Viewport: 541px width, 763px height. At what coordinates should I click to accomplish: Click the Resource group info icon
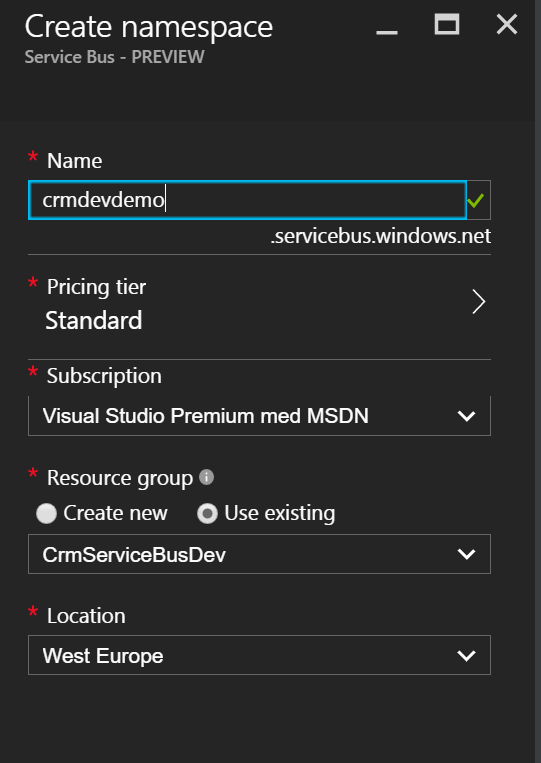[x=206, y=477]
